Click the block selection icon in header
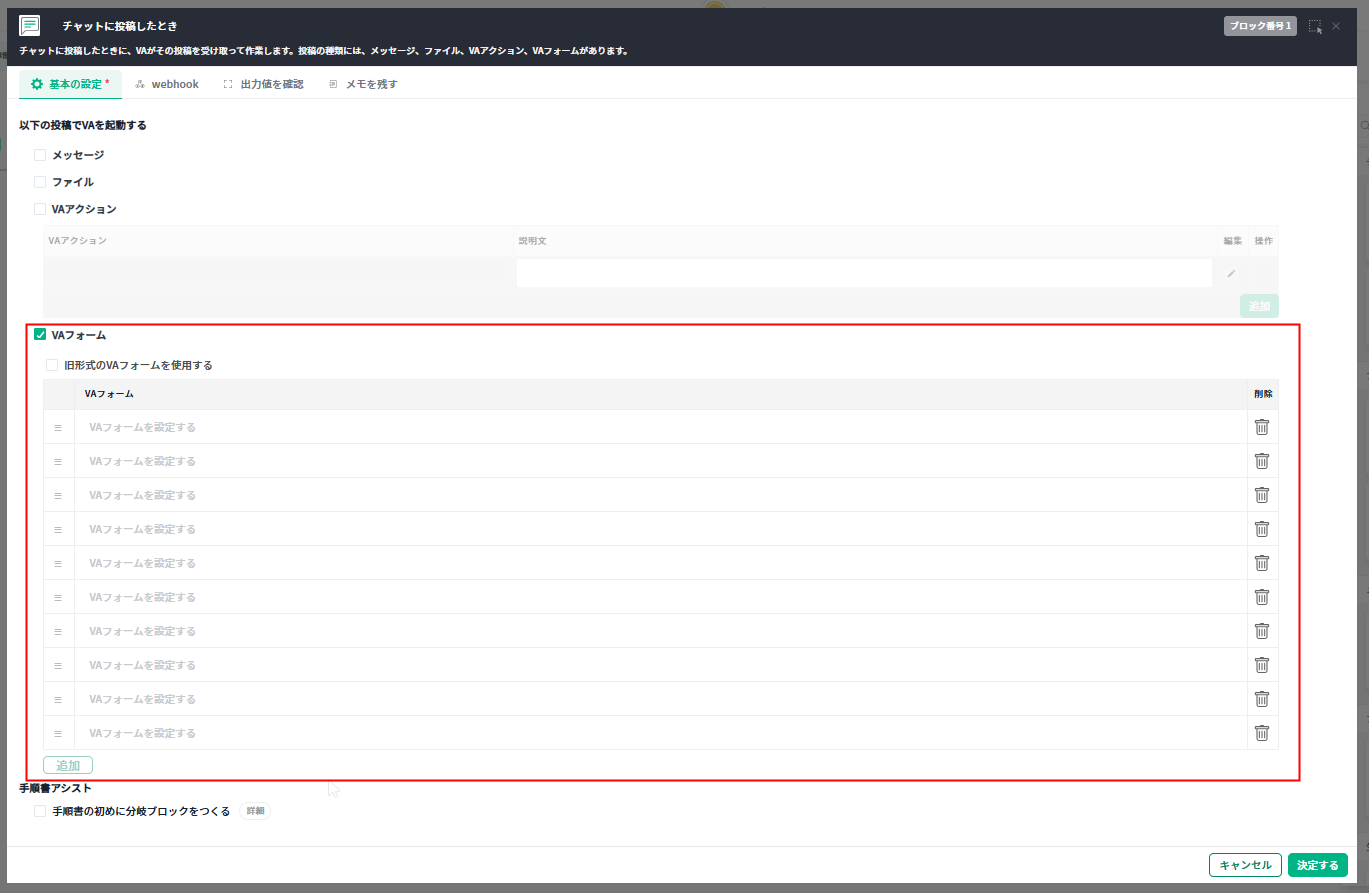 click(x=1315, y=27)
